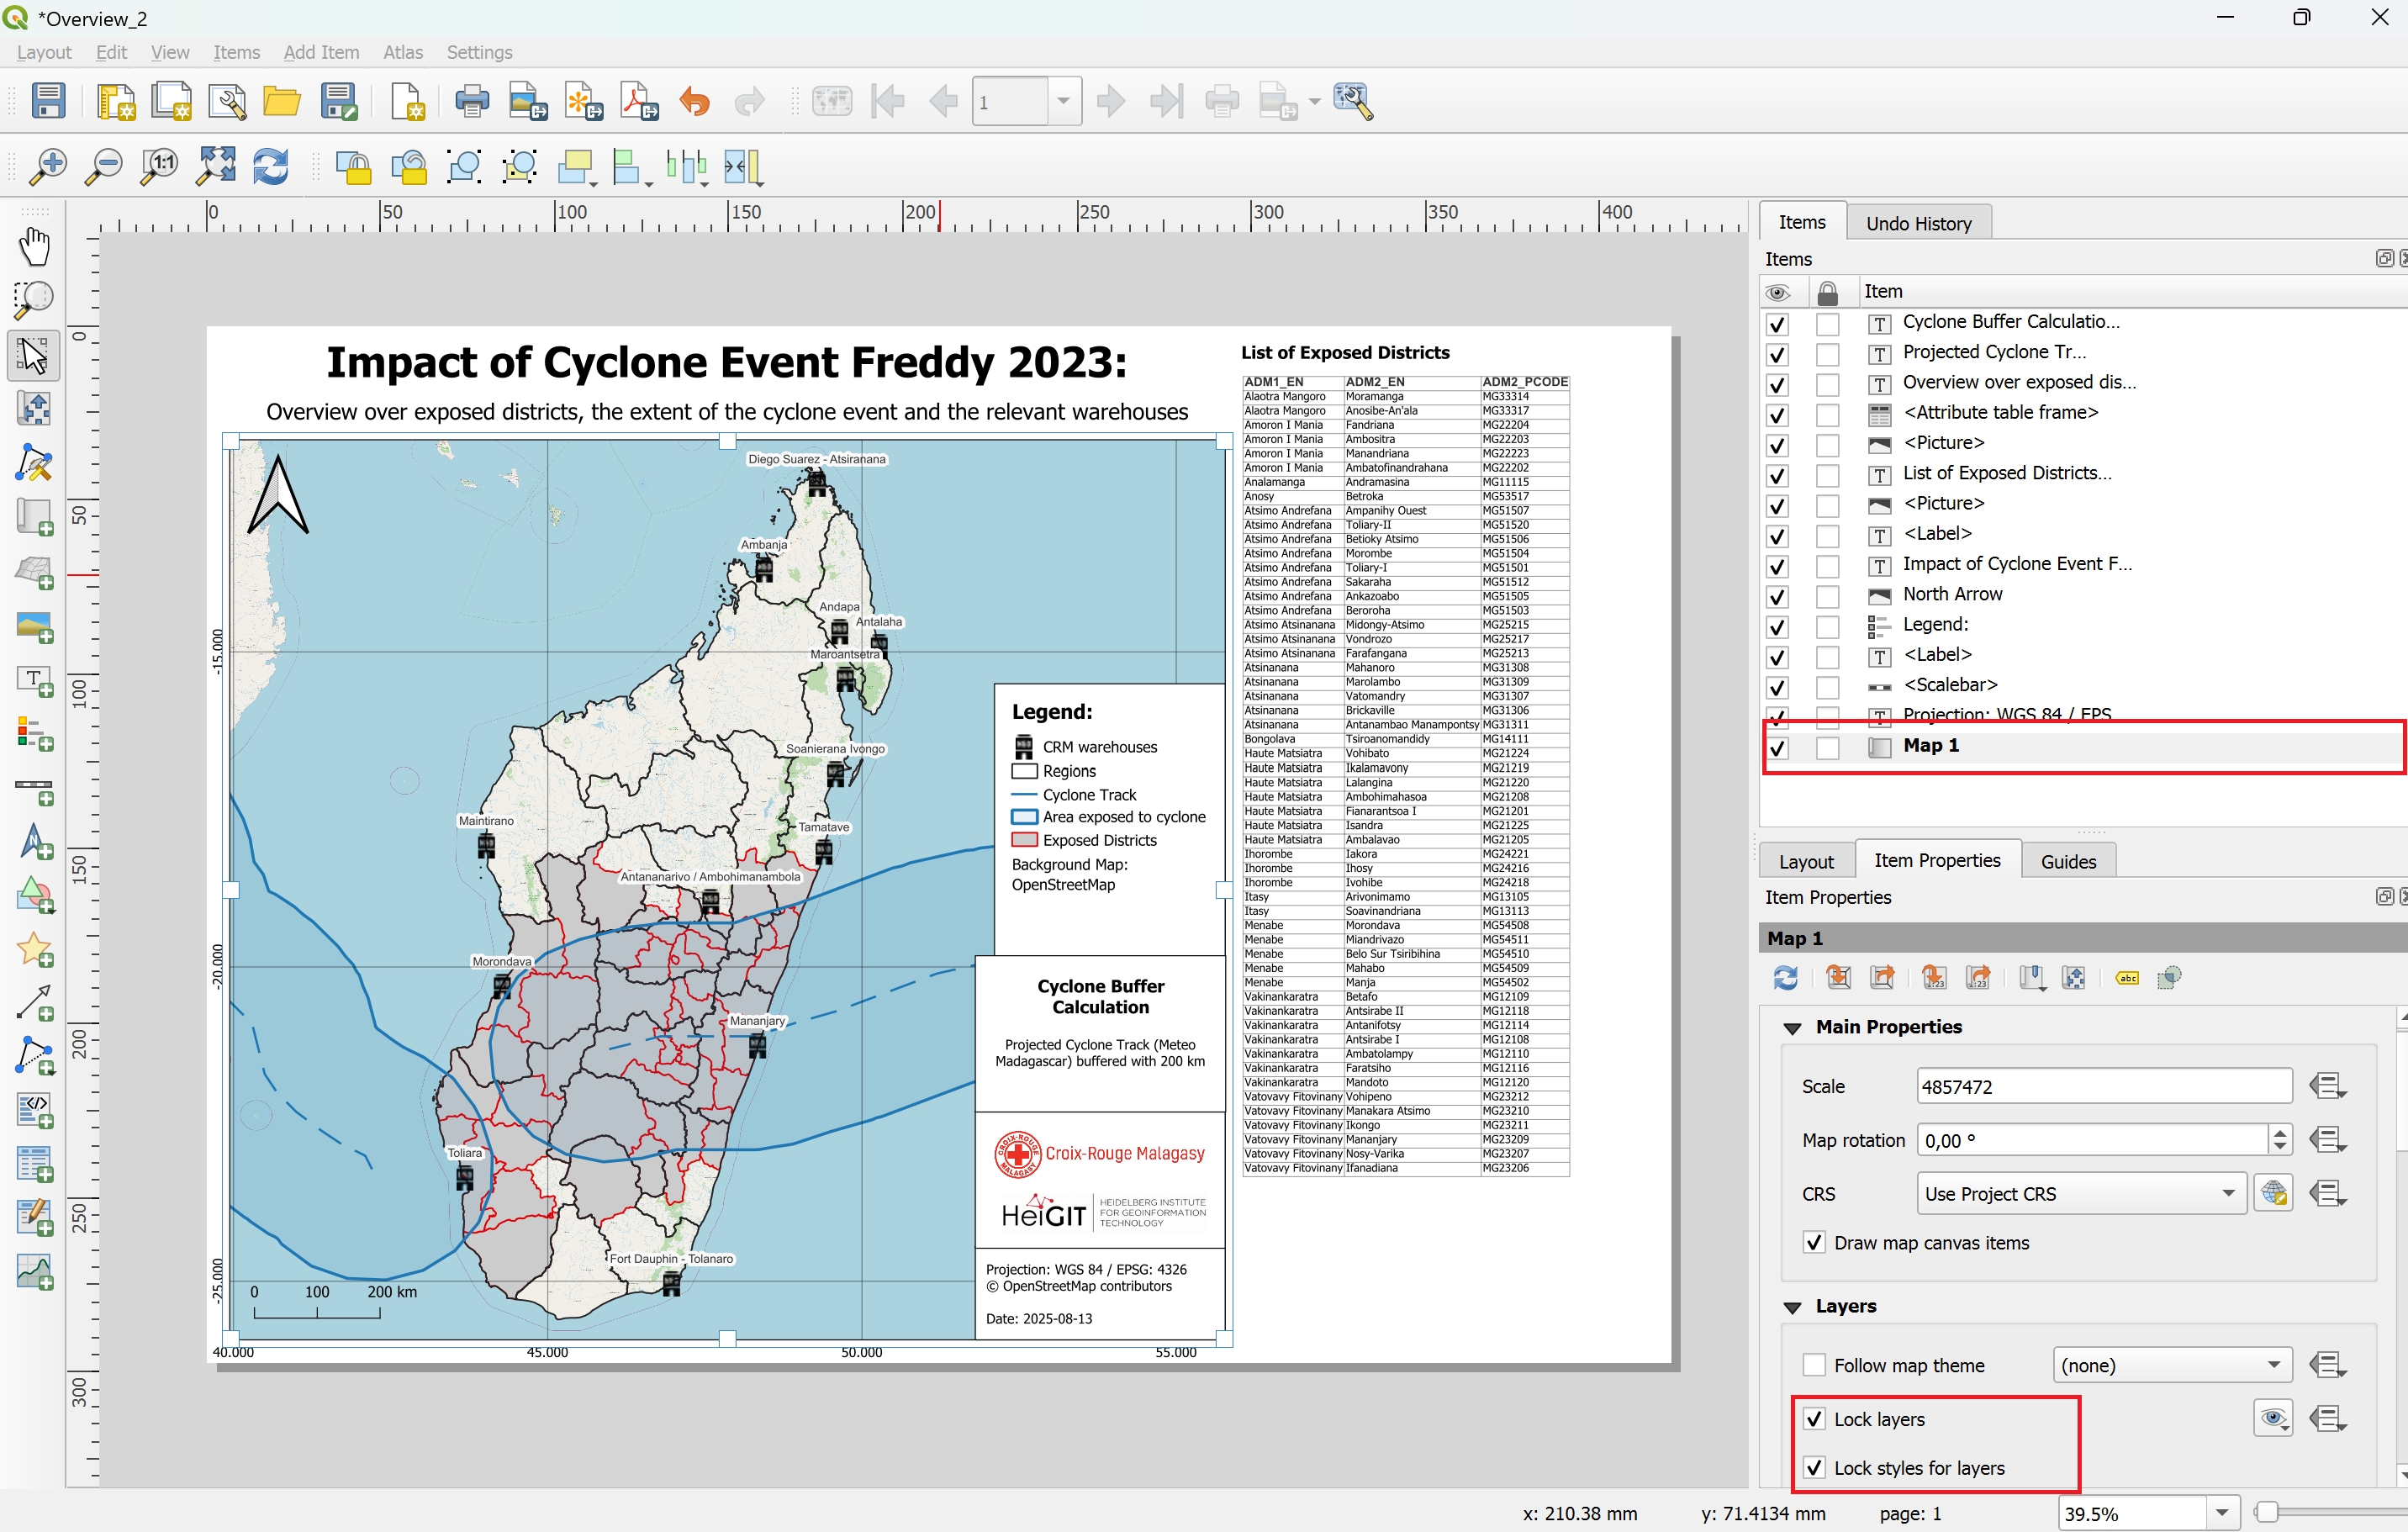
Task: Click the set layer visibility eye button
Action: pyautogui.click(x=2274, y=1418)
